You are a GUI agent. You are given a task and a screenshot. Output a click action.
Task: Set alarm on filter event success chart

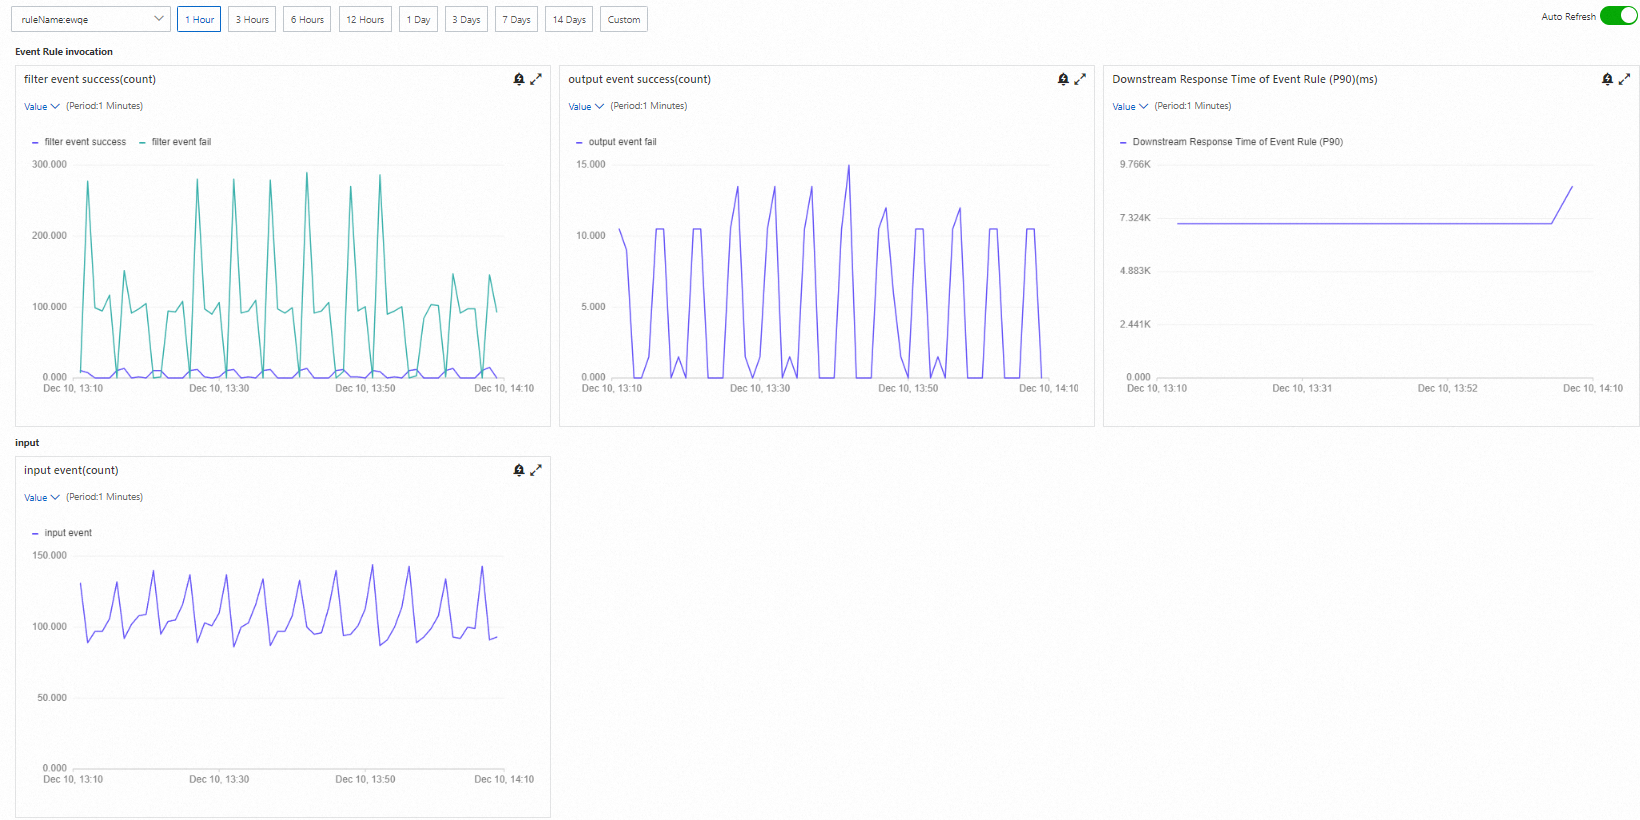point(519,79)
